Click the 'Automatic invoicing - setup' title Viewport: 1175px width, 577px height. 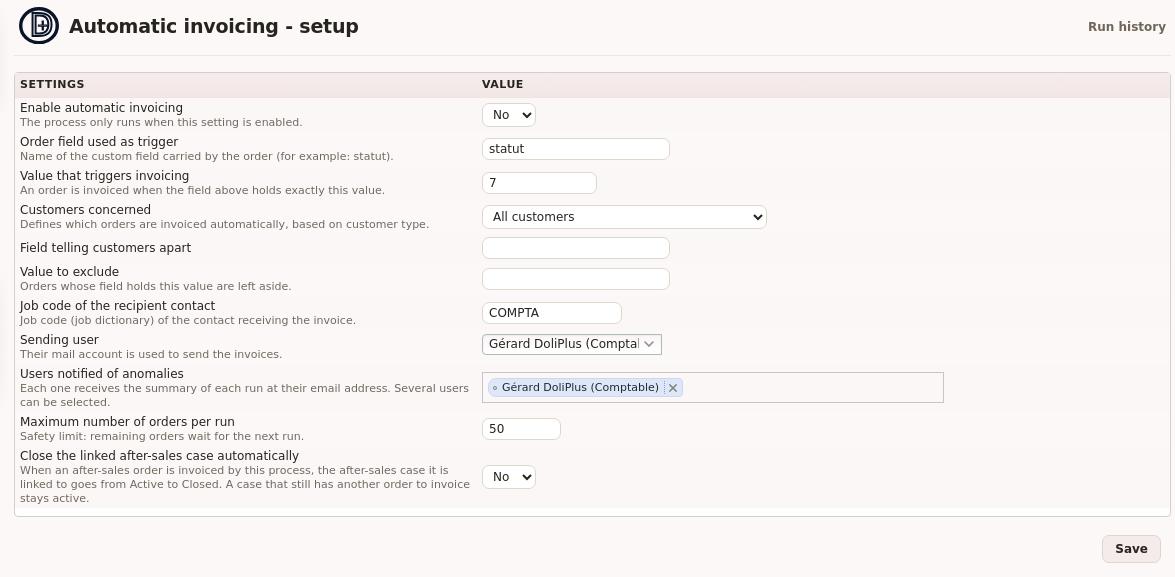214,26
